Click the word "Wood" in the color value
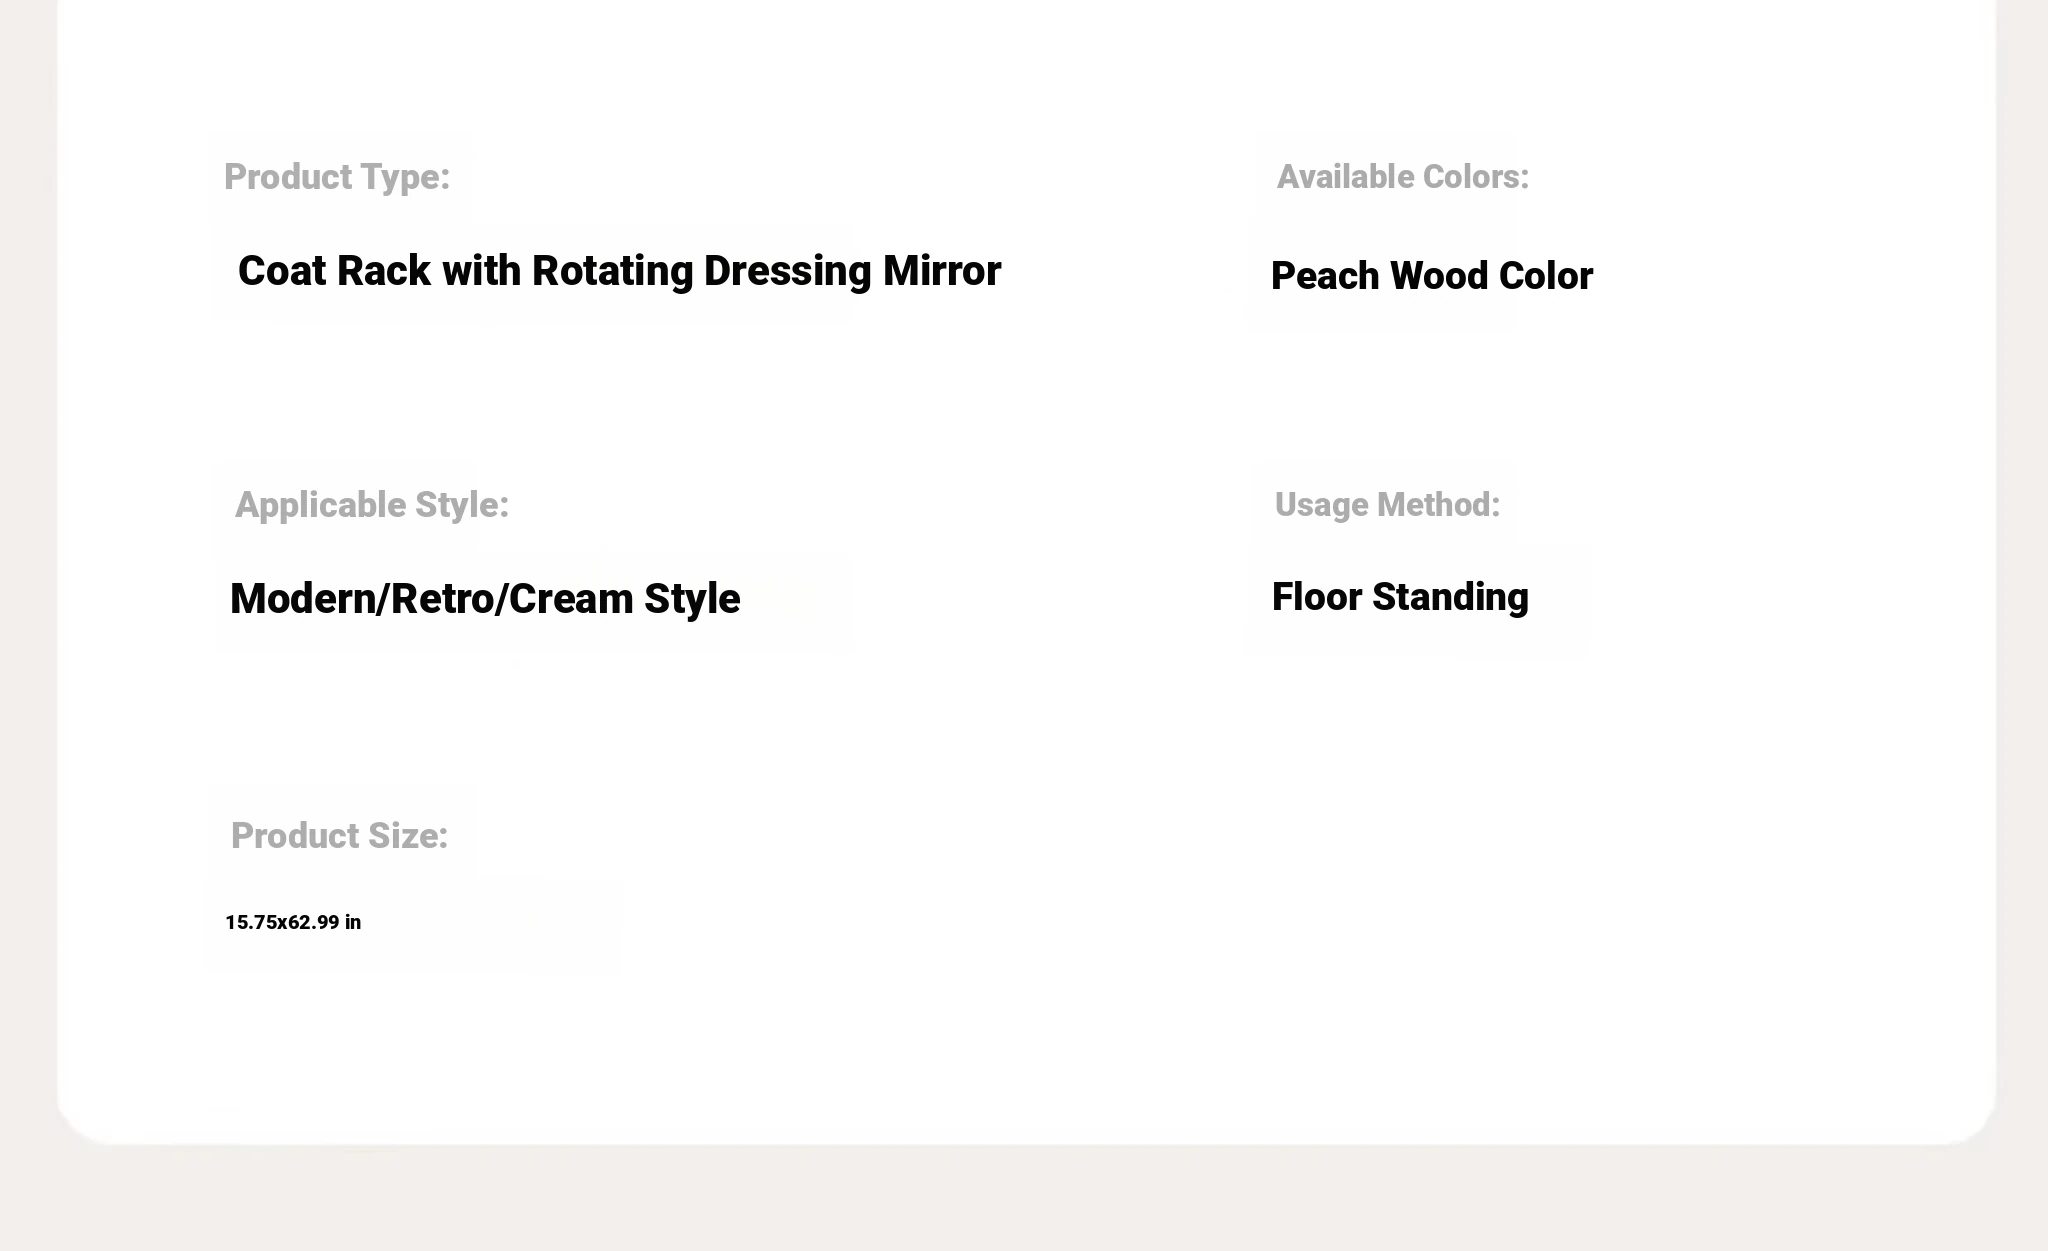Image resolution: width=2048 pixels, height=1251 pixels. click(1439, 276)
